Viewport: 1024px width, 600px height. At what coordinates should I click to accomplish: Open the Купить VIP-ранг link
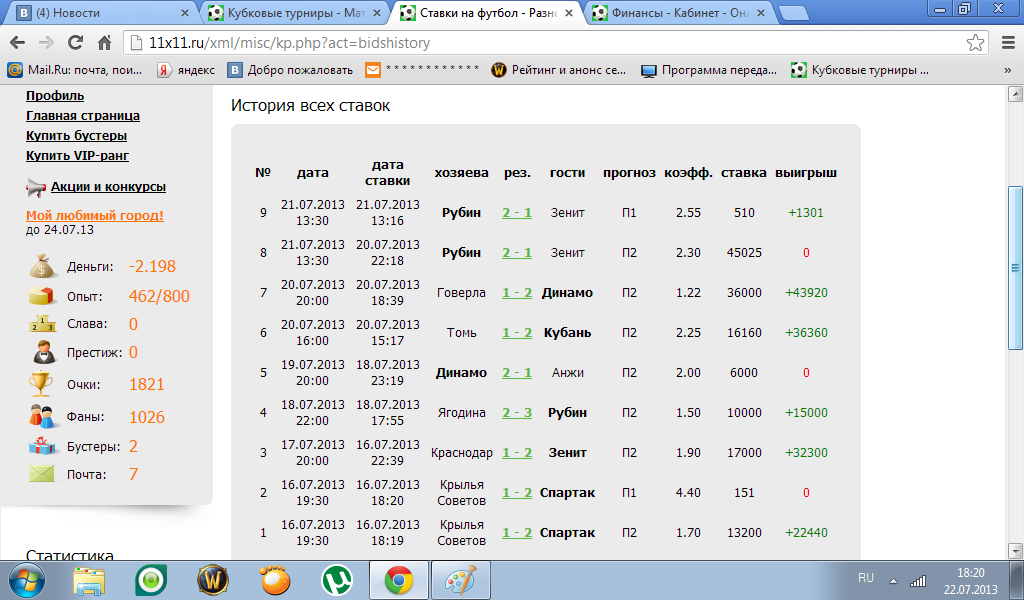[77, 155]
